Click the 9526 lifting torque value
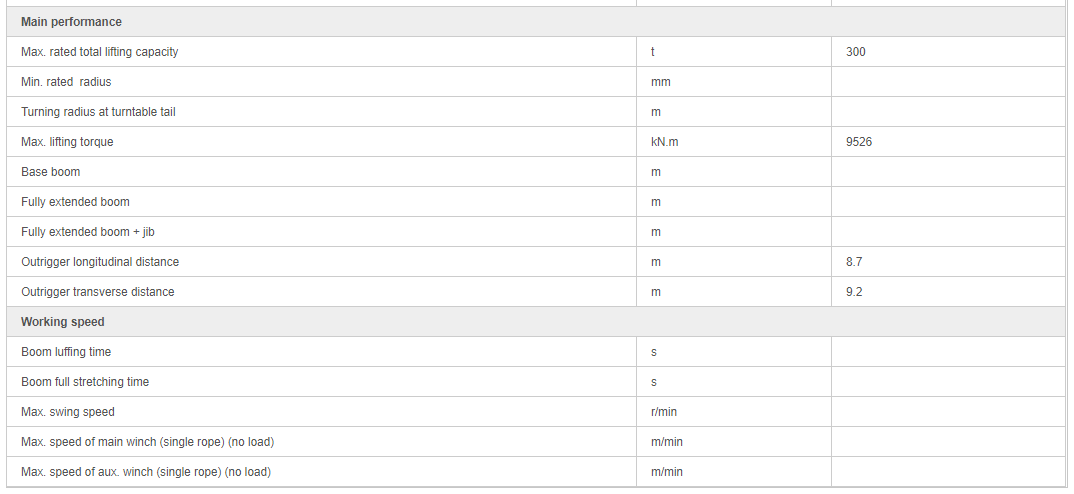 [859, 142]
